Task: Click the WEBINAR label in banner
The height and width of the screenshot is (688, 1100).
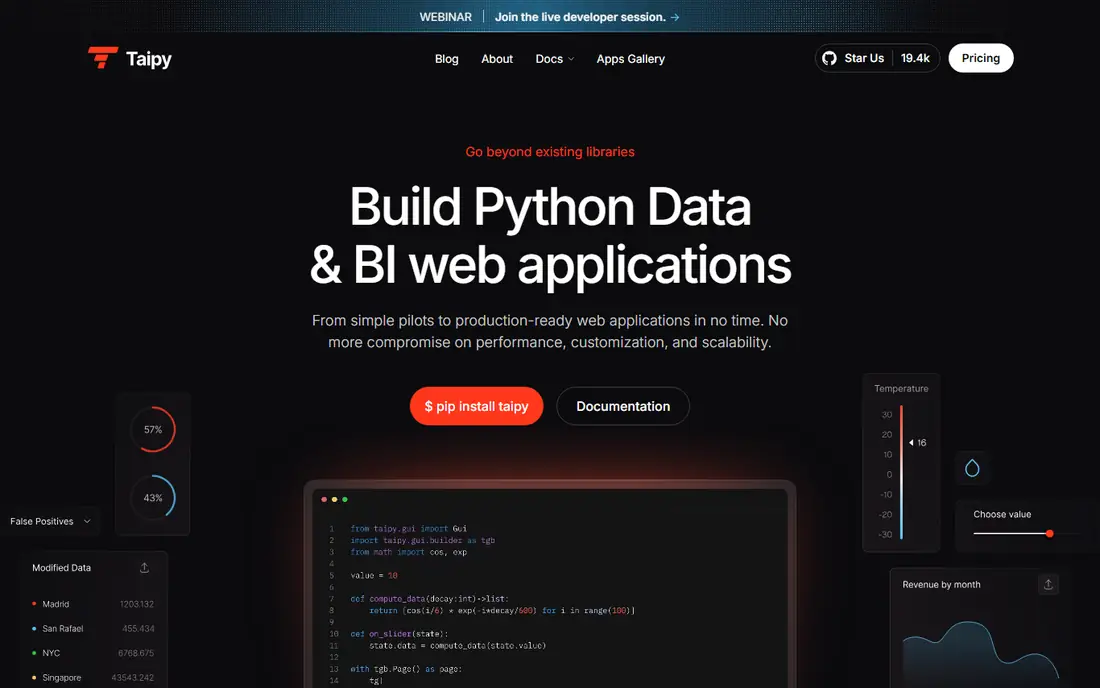Action: pos(445,17)
